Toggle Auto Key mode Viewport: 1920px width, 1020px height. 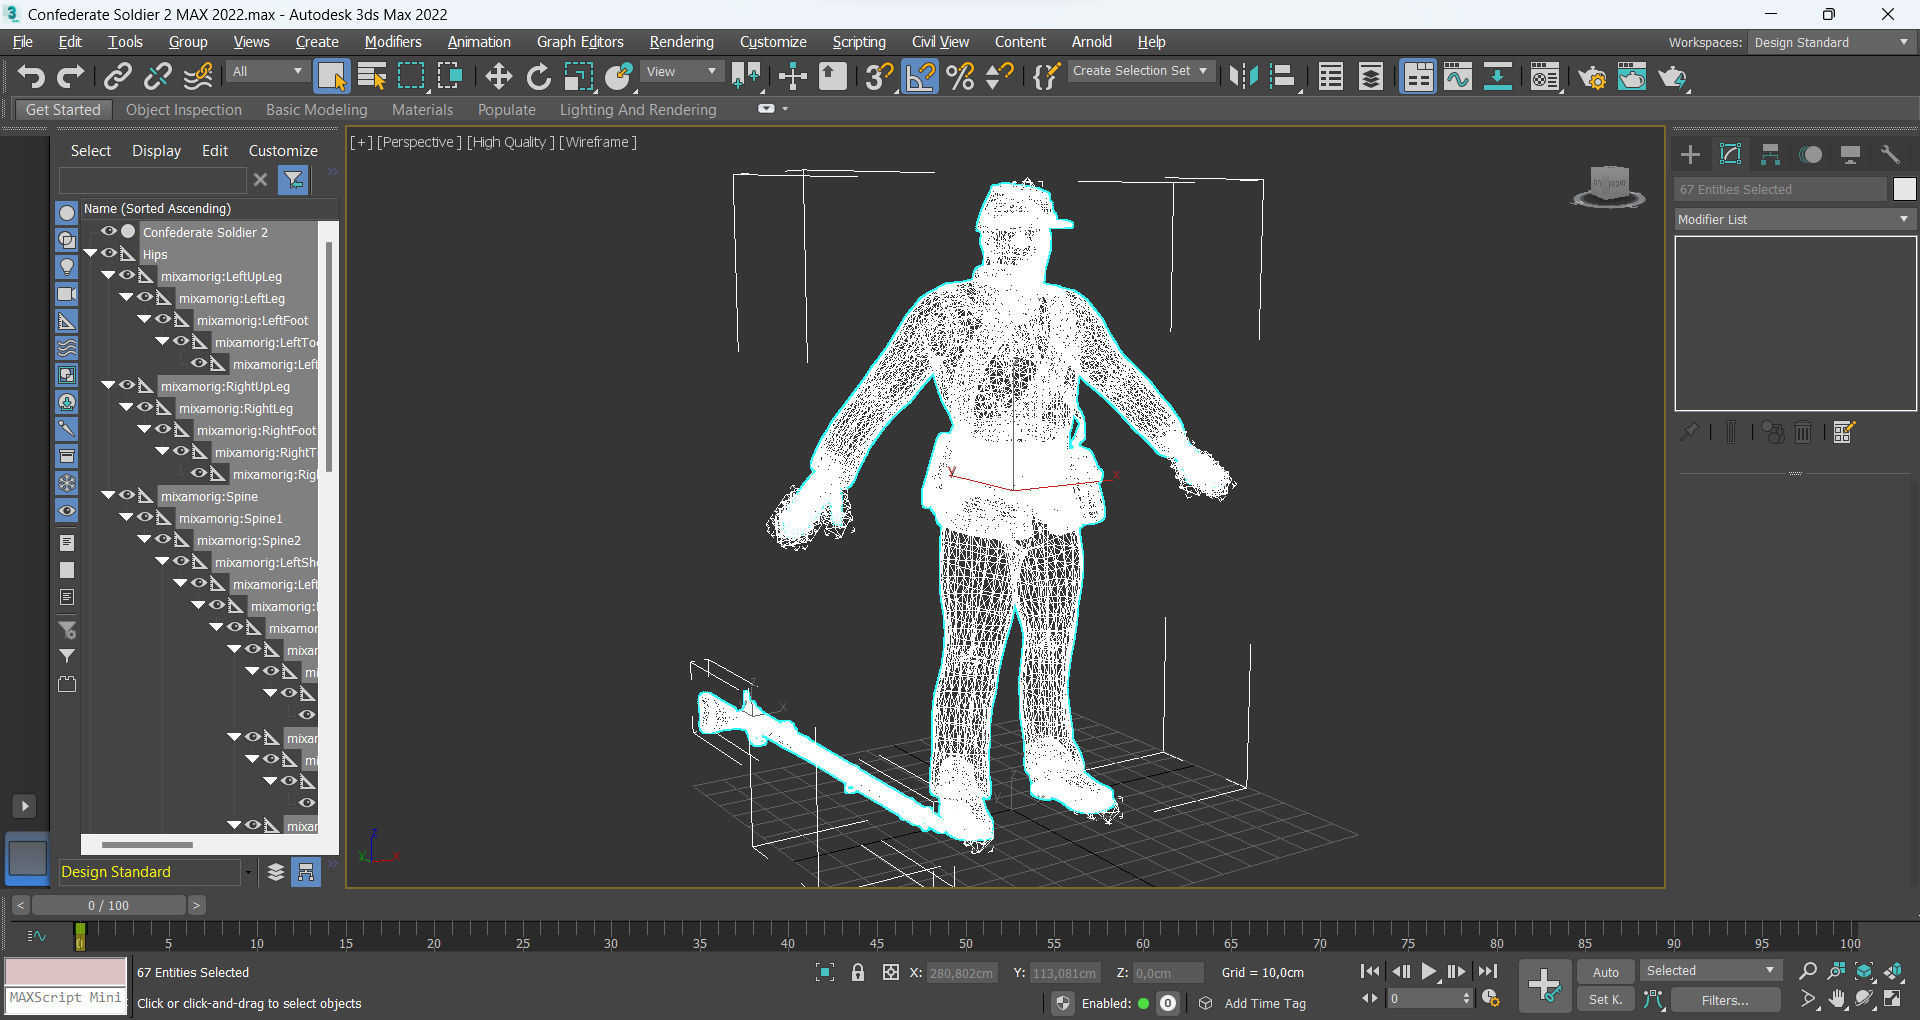click(1605, 972)
